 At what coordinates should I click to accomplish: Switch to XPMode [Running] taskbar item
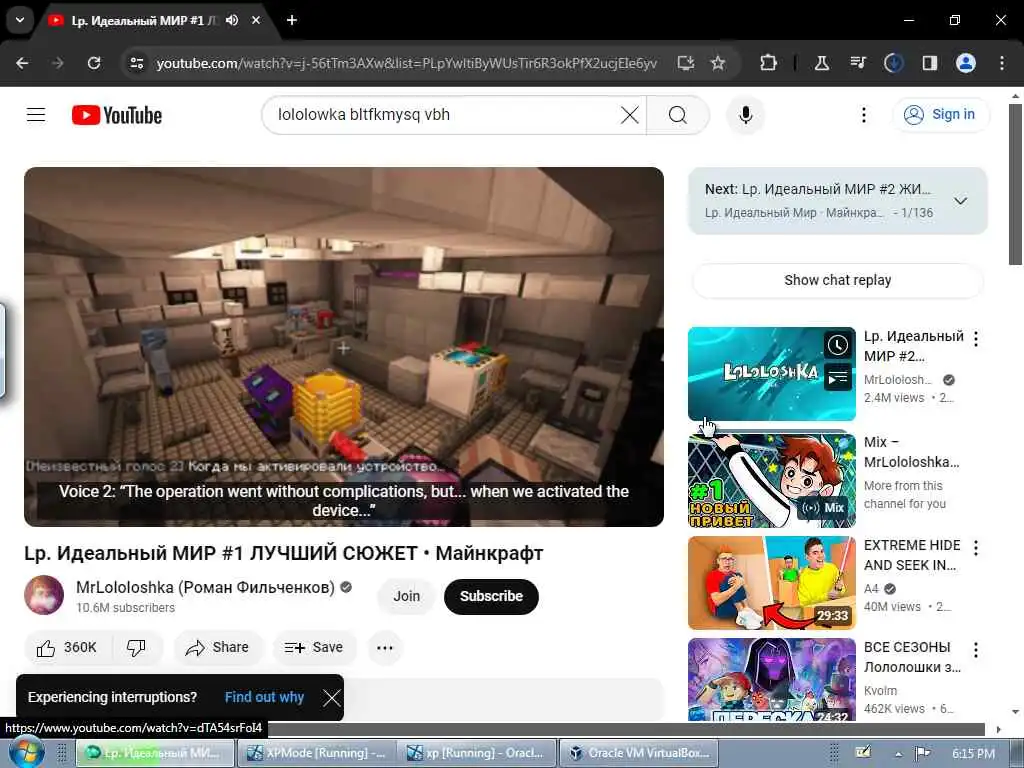point(315,753)
